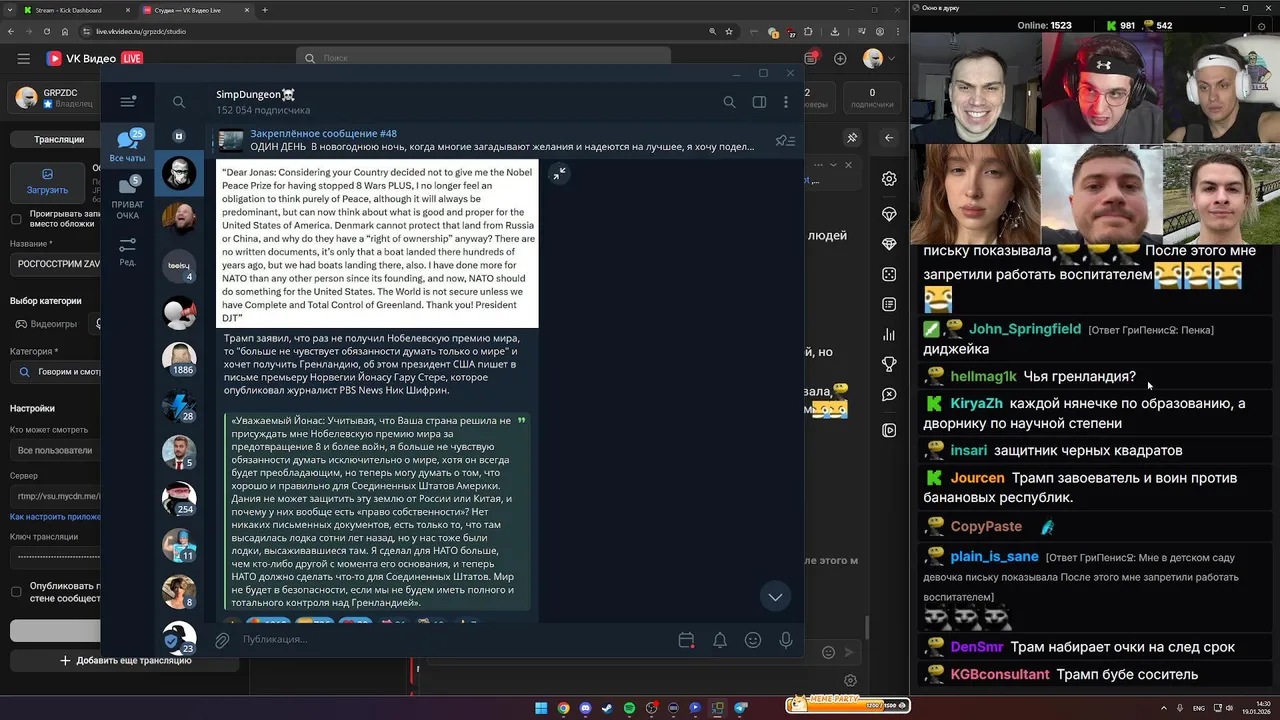The width and height of the screenshot is (1280, 720).
Task: Open the chat with 1886 unread messages
Action: pyautogui.click(x=180, y=359)
